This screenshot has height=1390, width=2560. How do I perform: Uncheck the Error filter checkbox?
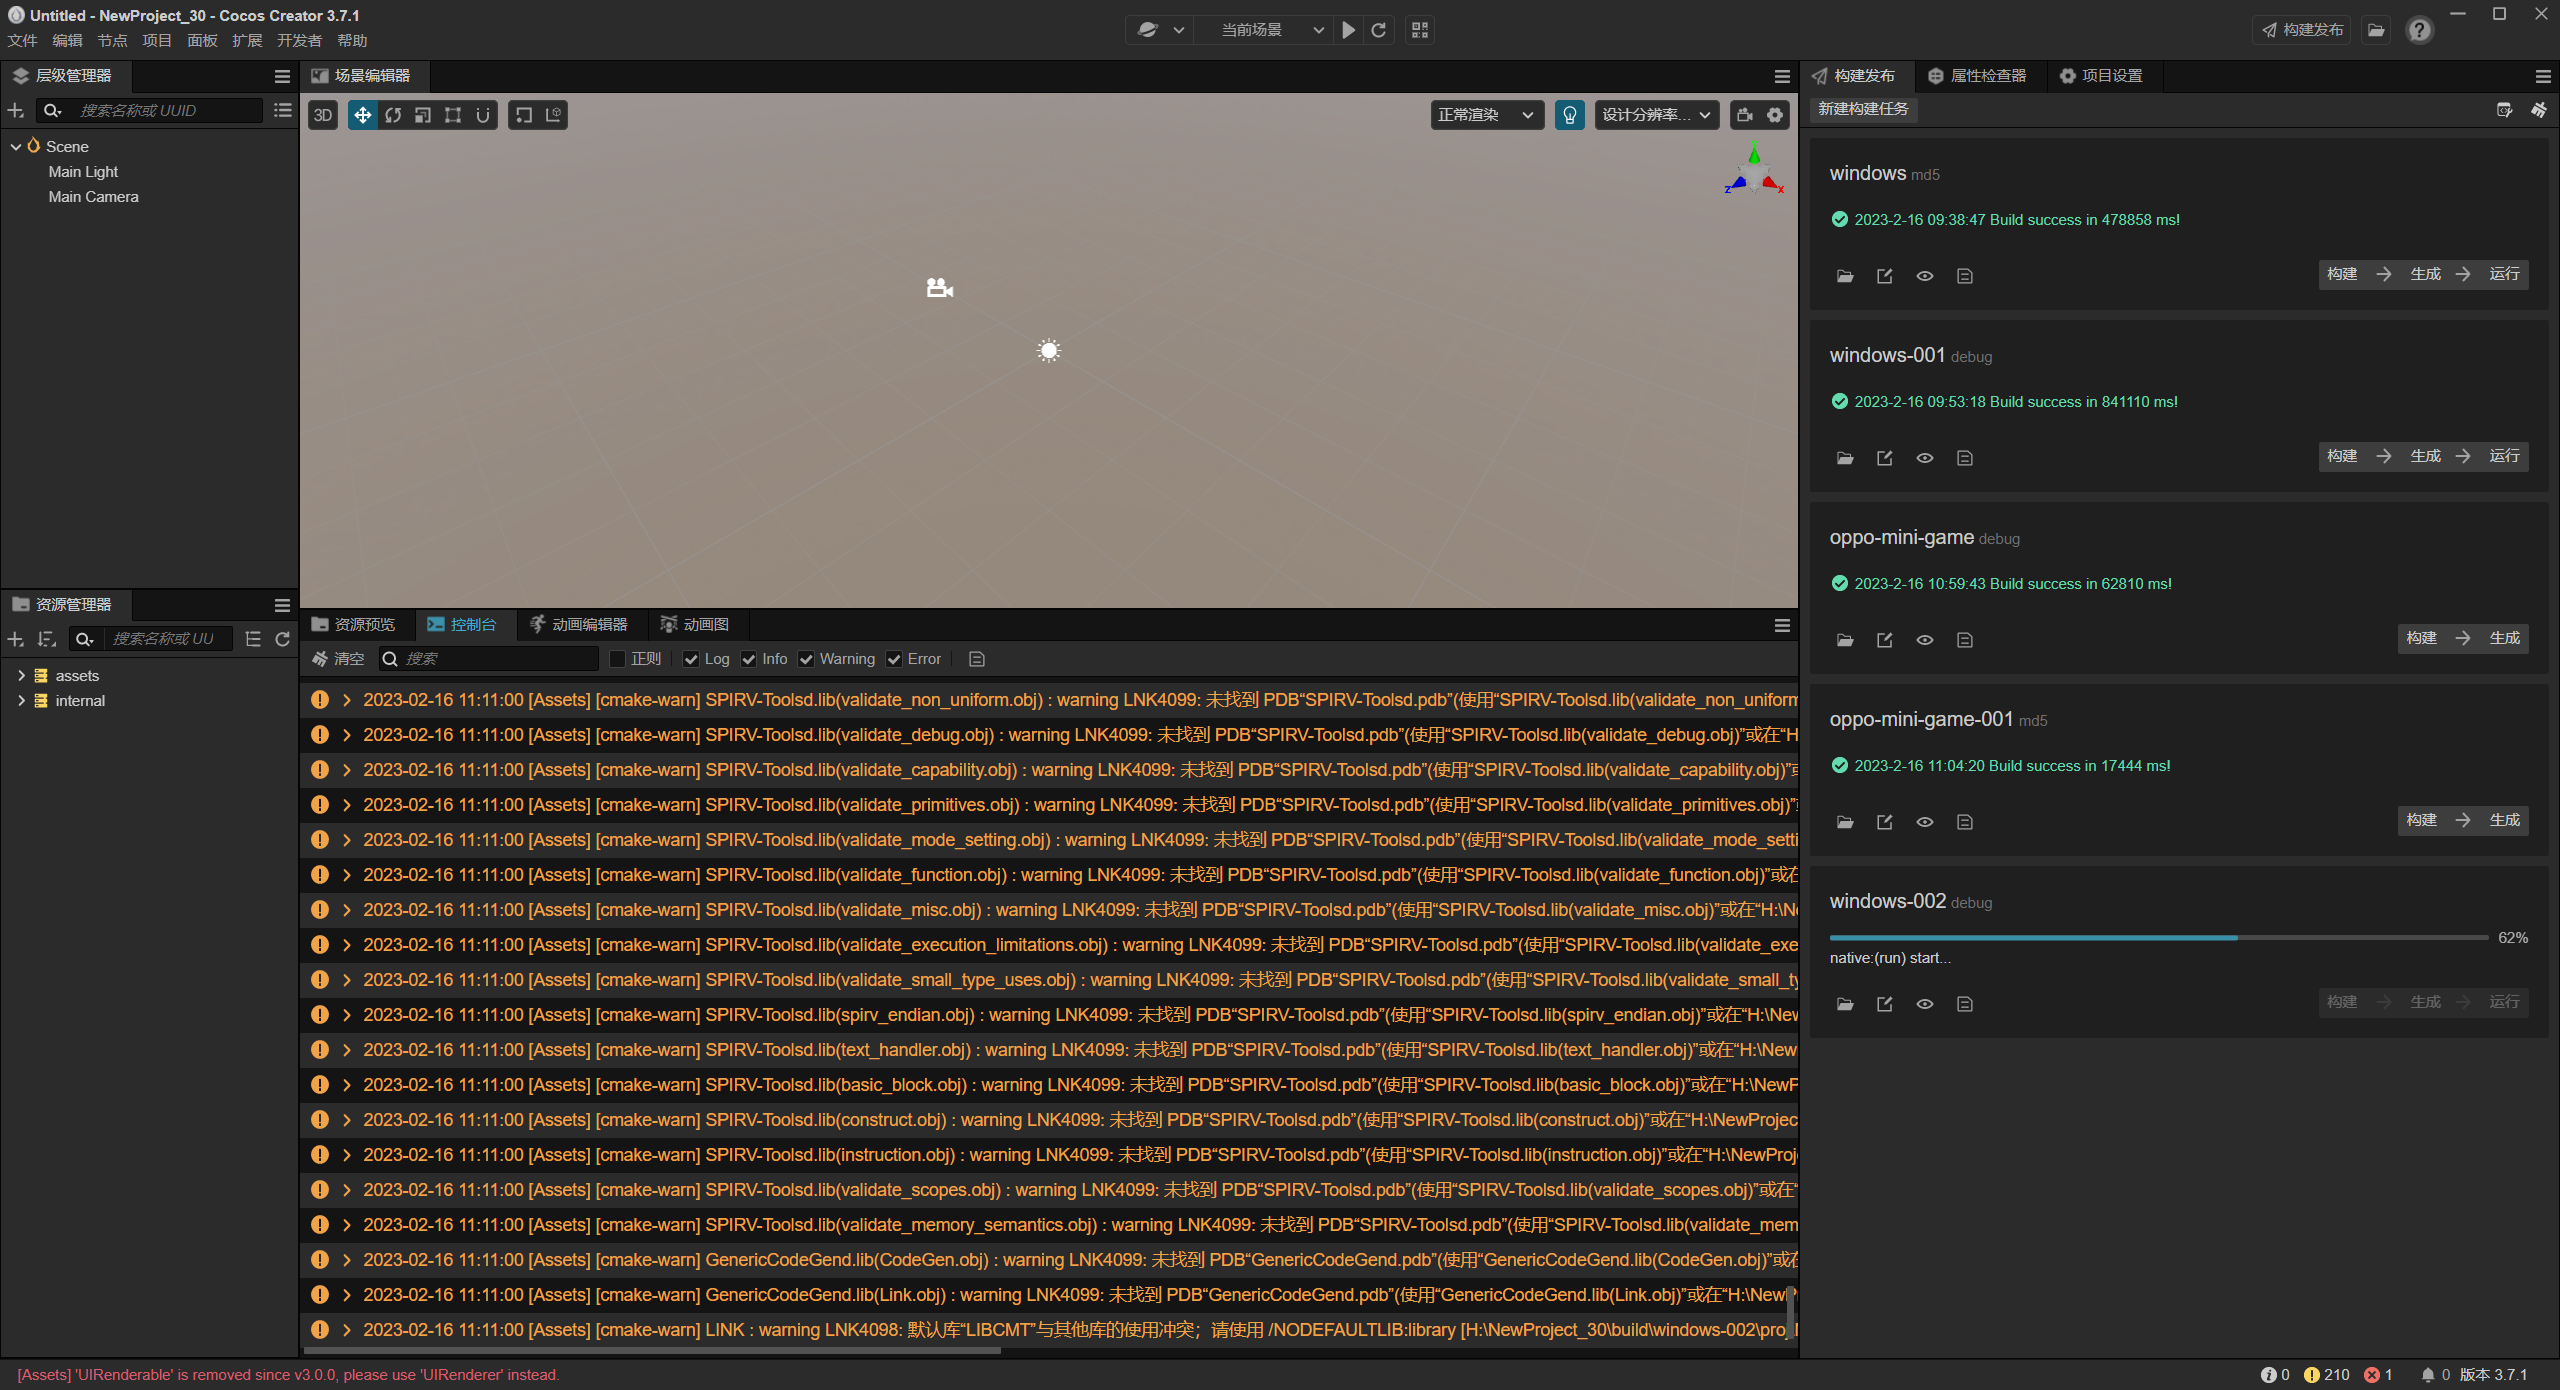tap(894, 659)
